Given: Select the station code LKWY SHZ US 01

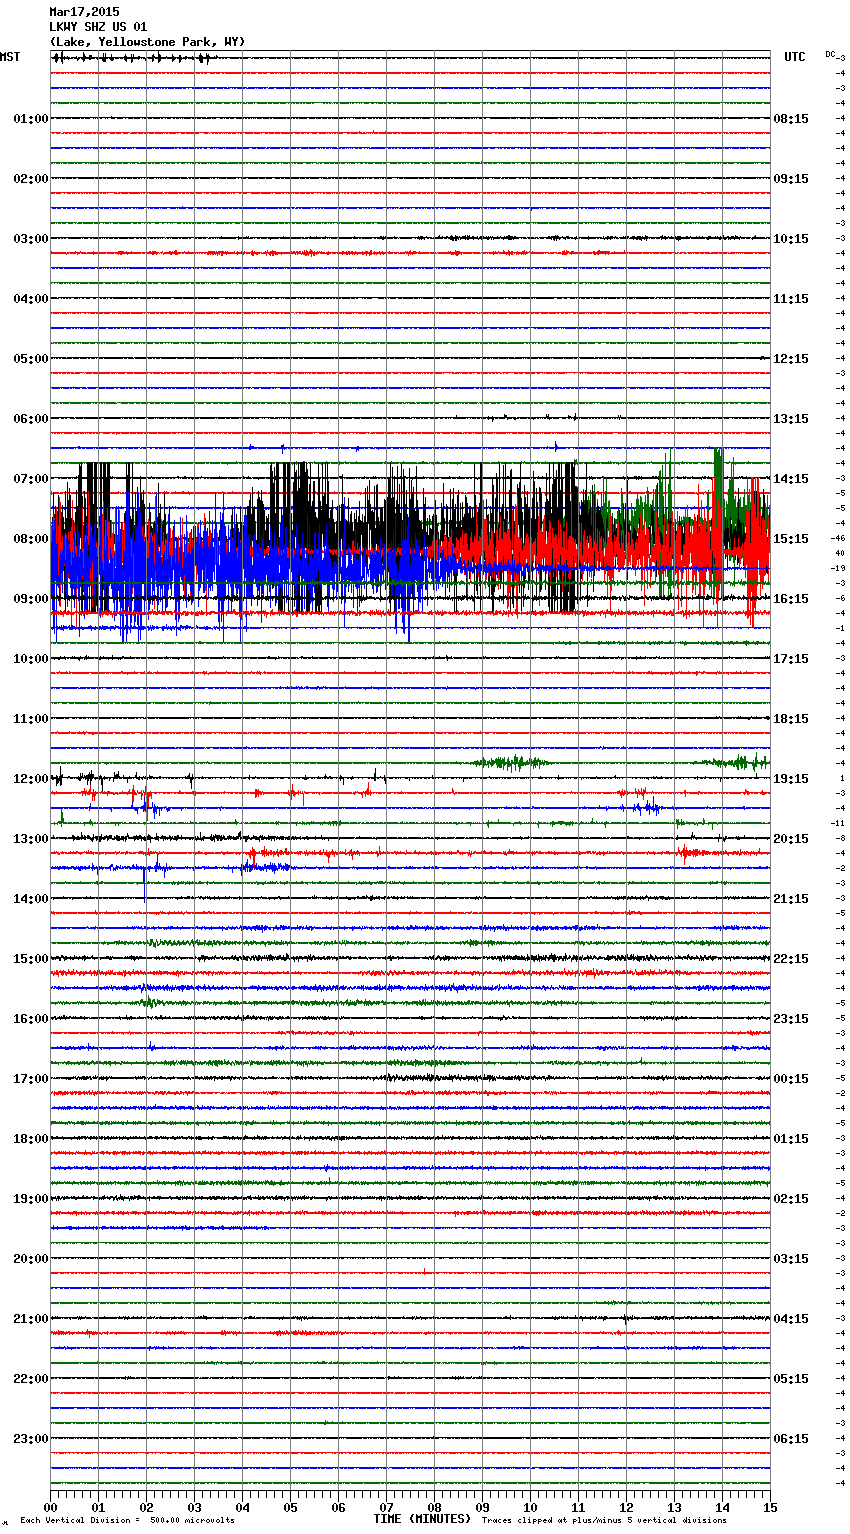Looking at the screenshot, I should pos(98,27).
